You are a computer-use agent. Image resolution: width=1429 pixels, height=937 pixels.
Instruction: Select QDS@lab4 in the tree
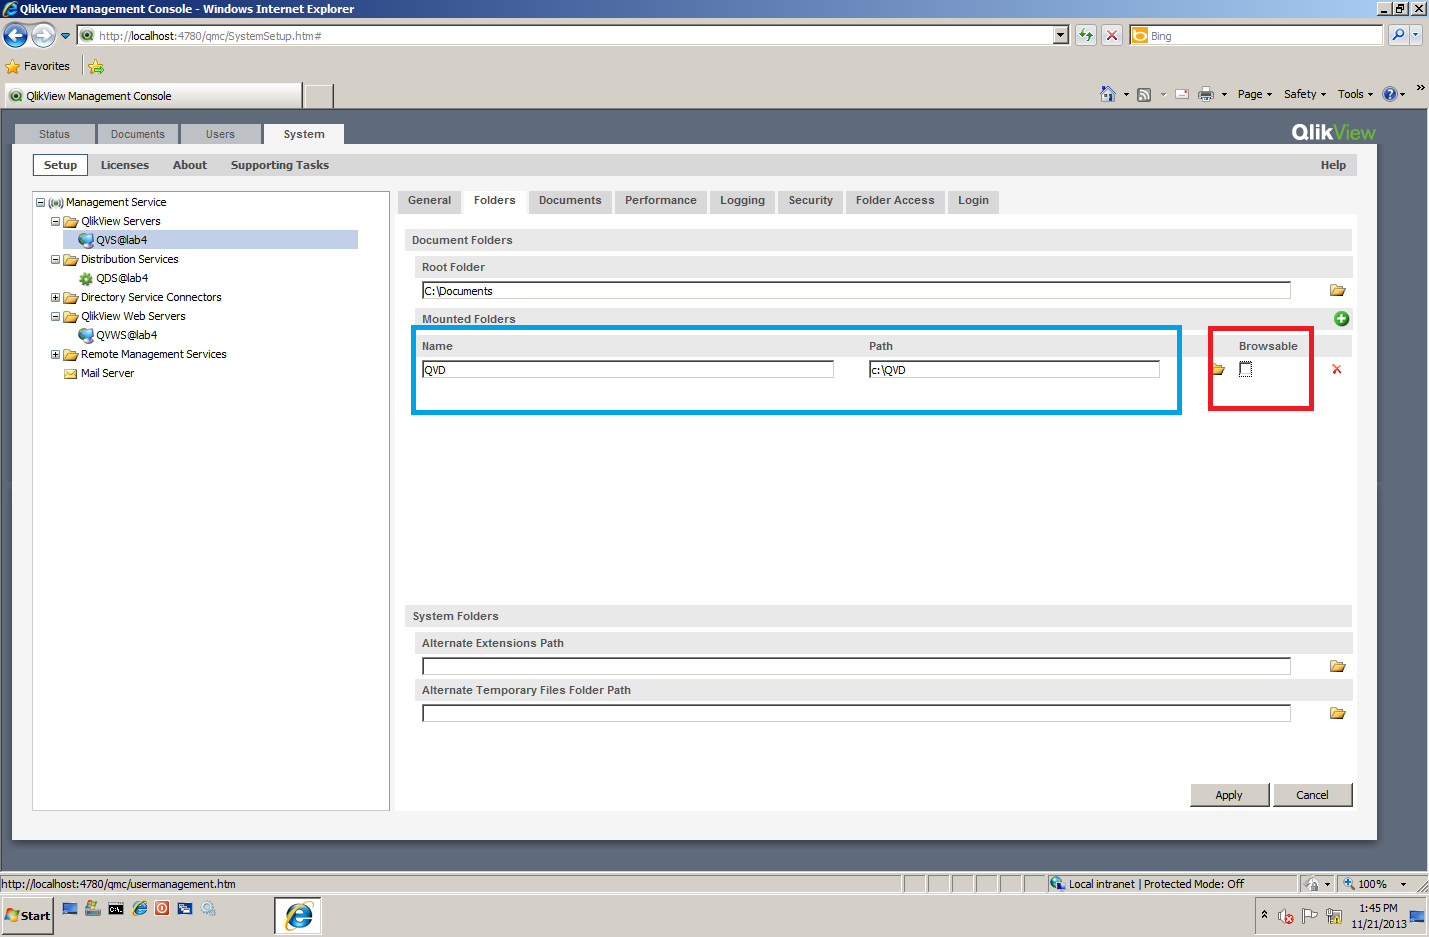[122, 278]
